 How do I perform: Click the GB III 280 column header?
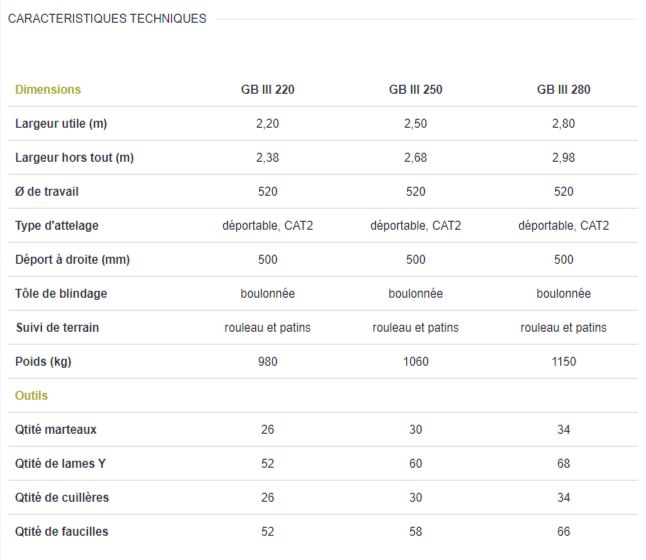563,89
